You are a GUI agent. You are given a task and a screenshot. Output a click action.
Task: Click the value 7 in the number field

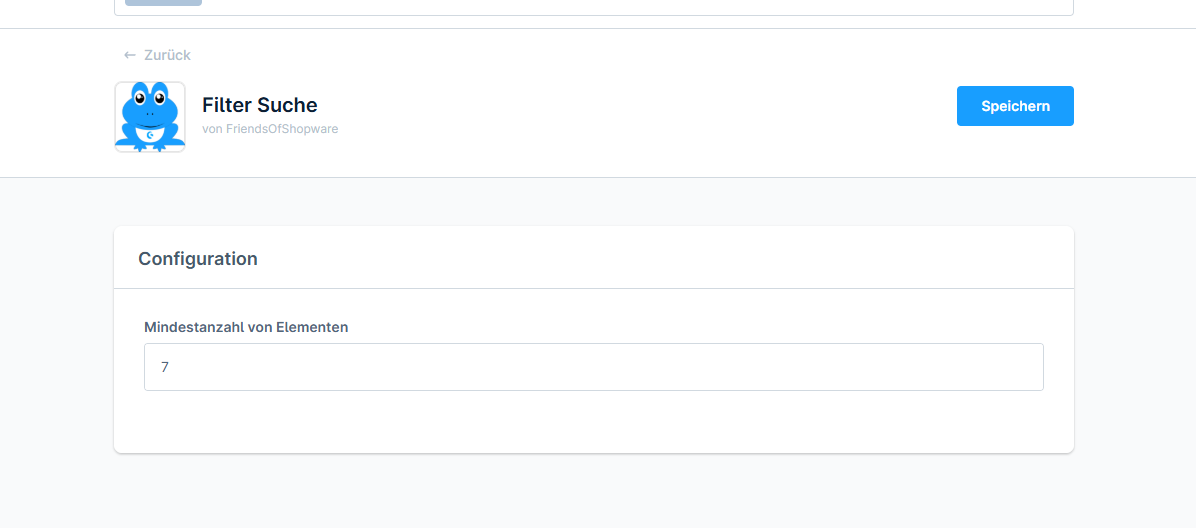pos(165,367)
